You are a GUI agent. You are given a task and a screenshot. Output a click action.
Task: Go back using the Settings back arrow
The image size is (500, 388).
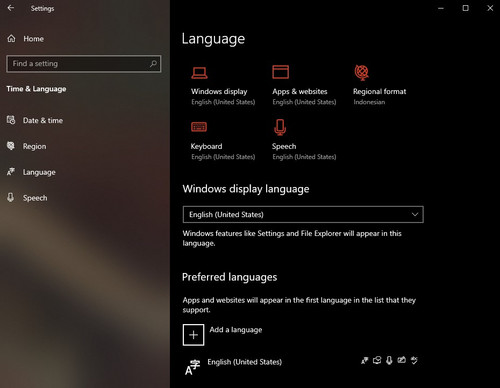11,8
